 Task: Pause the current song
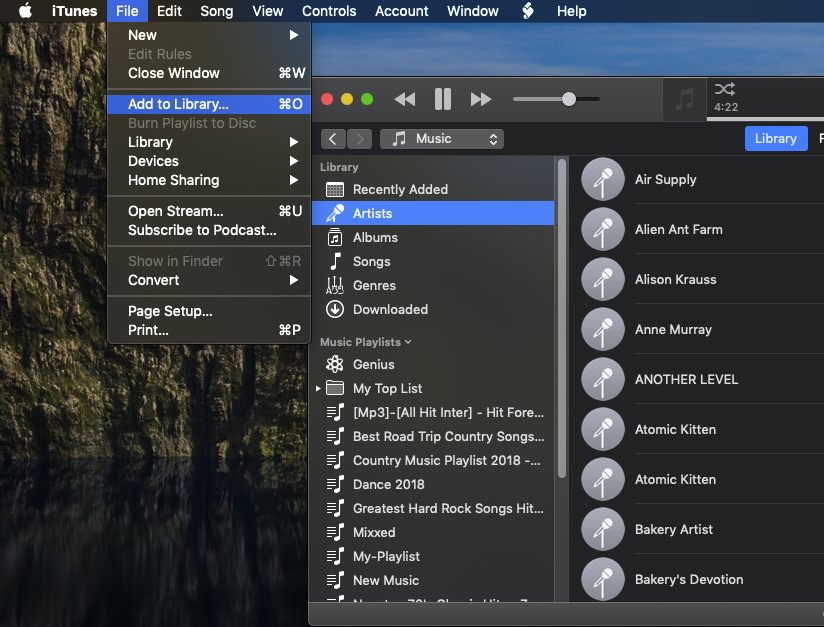(443, 99)
